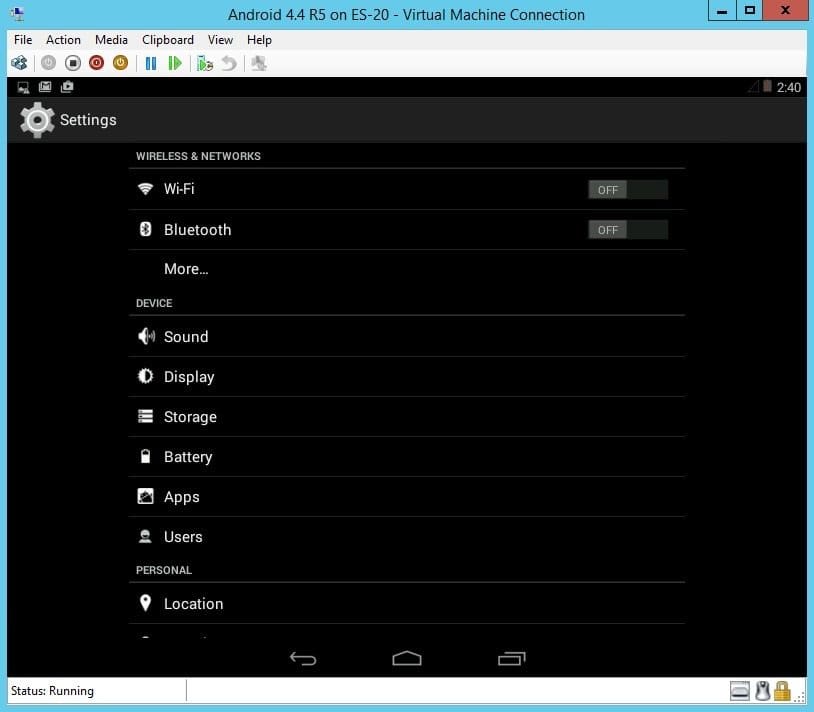Open the Bluetooth settings row
The image size is (814, 712).
406,229
